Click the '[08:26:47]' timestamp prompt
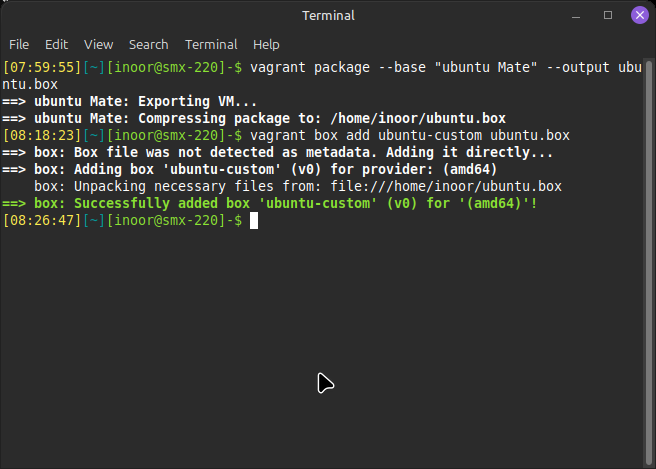656x469 pixels. point(42,220)
